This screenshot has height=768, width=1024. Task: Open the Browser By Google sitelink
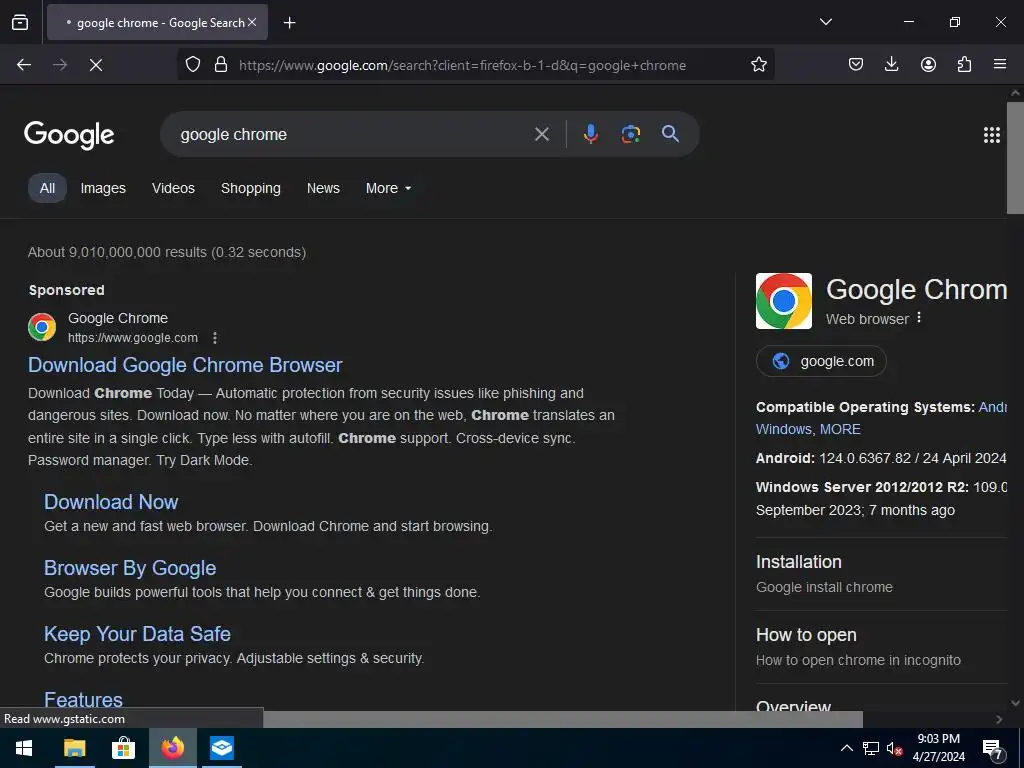130,568
